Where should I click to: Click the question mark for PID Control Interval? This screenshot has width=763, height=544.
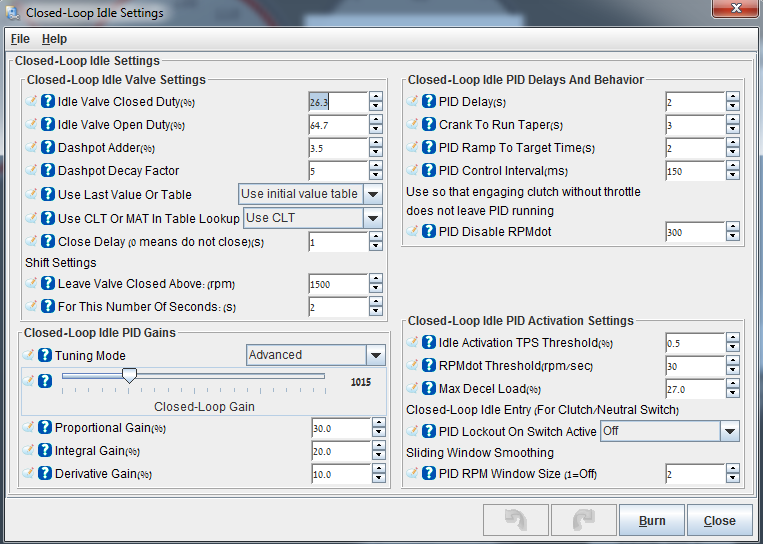point(429,170)
